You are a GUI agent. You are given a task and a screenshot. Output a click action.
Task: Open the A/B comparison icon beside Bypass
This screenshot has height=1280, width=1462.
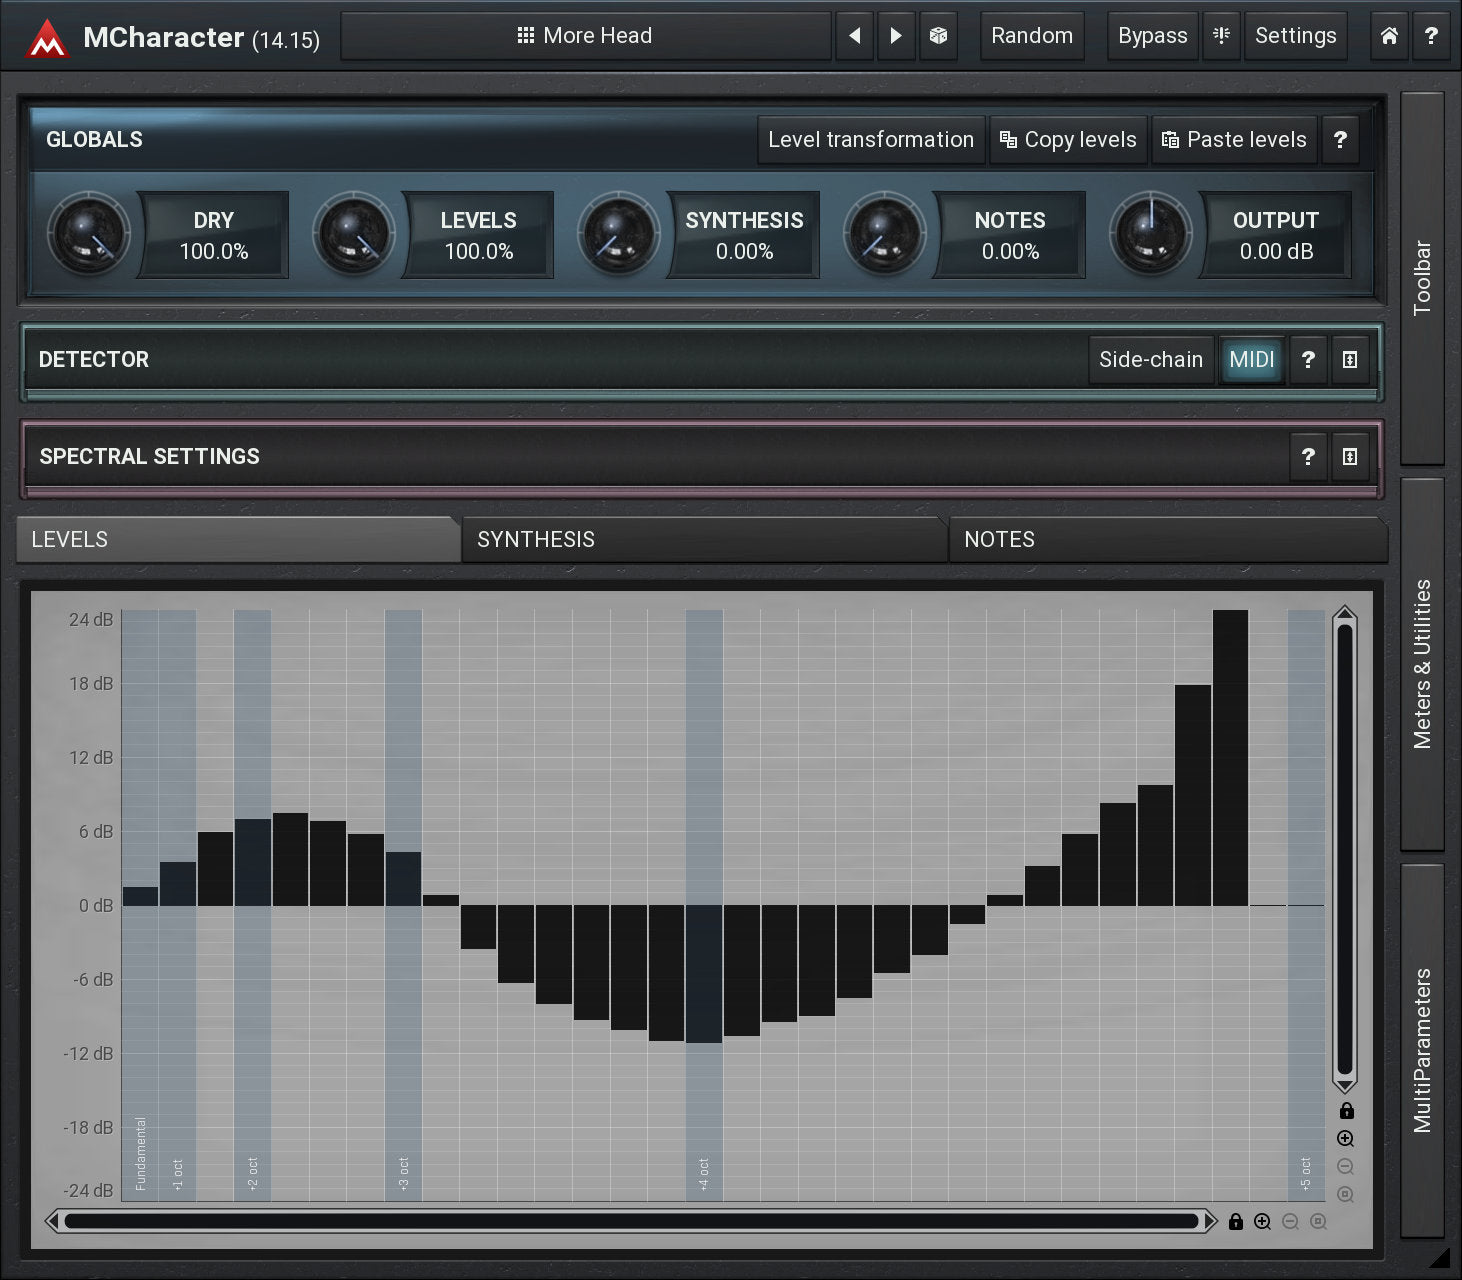1221,36
